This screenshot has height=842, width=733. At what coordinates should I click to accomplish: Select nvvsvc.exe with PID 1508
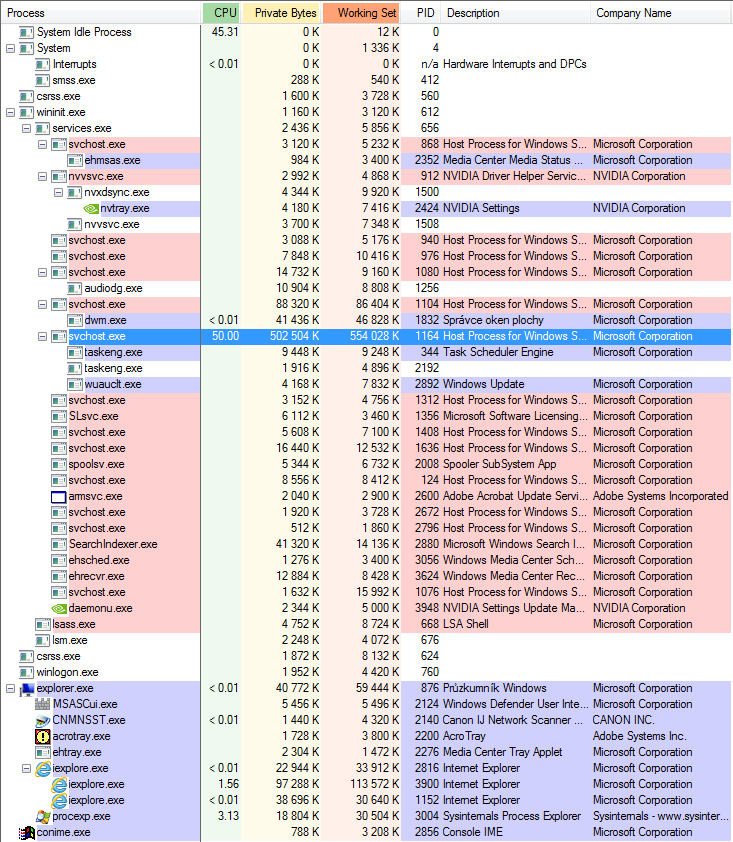point(366,224)
